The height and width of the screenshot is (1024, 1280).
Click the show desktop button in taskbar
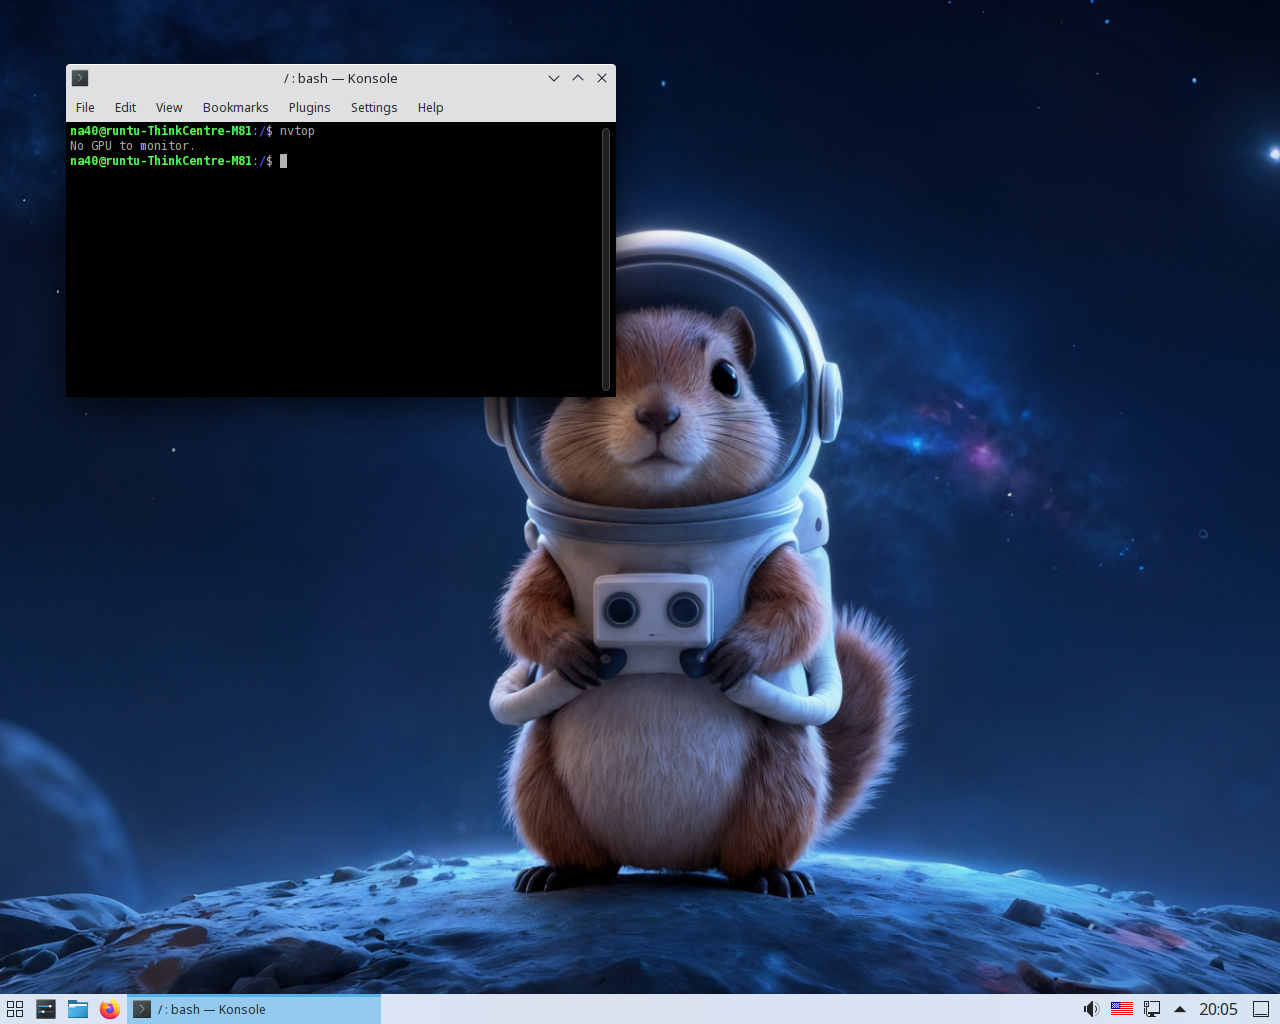[1261, 1009]
